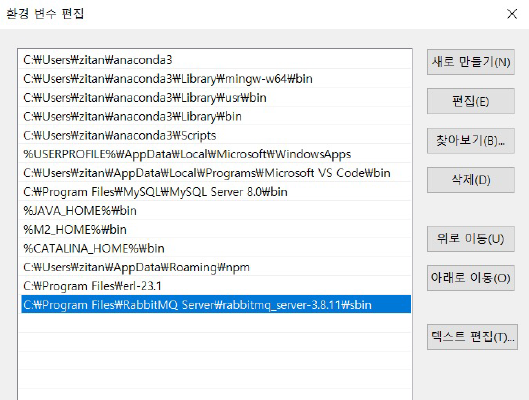The height and width of the screenshot is (400, 529).
Task: Select the Roaming npm path entry
Action: [x=216, y=267]
